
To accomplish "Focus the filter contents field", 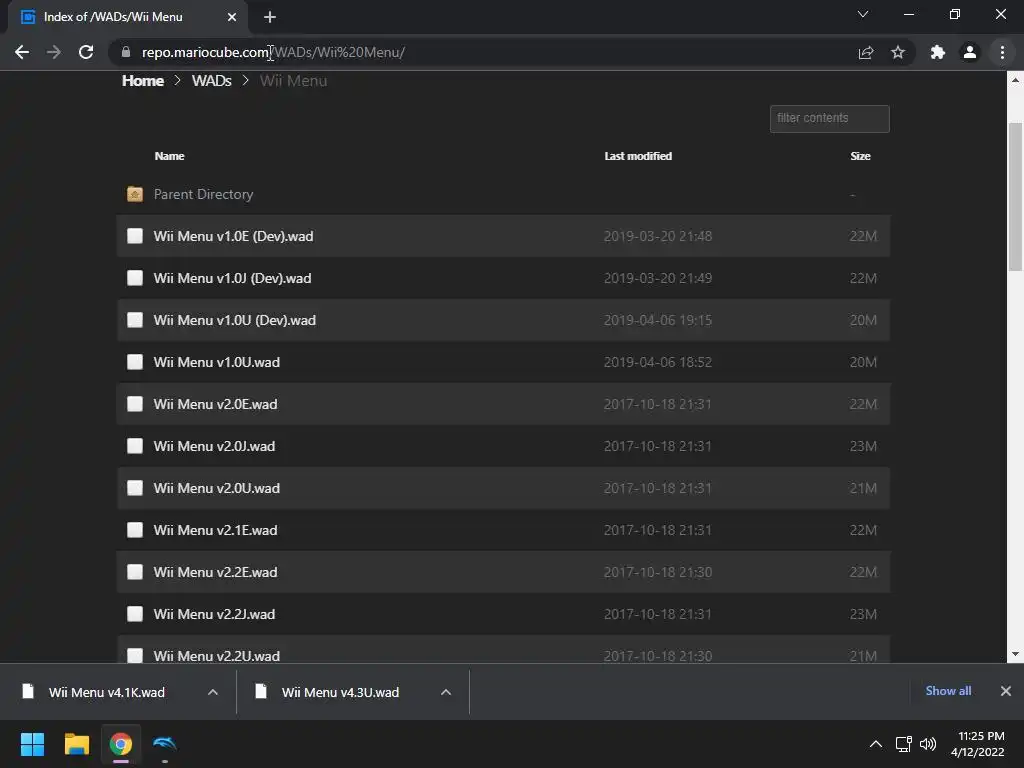I will click(x=829, y=119).
